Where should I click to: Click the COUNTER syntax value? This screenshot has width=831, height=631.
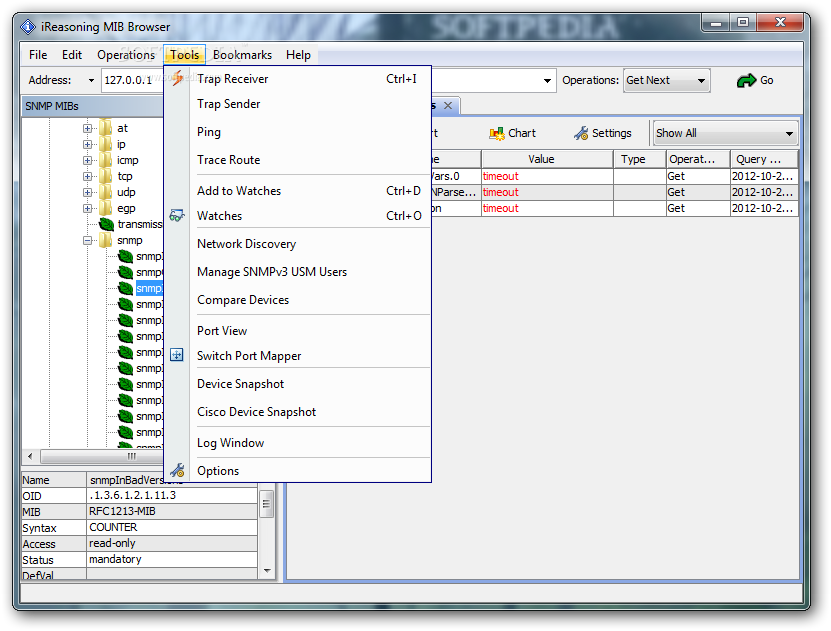click(113, 527)
